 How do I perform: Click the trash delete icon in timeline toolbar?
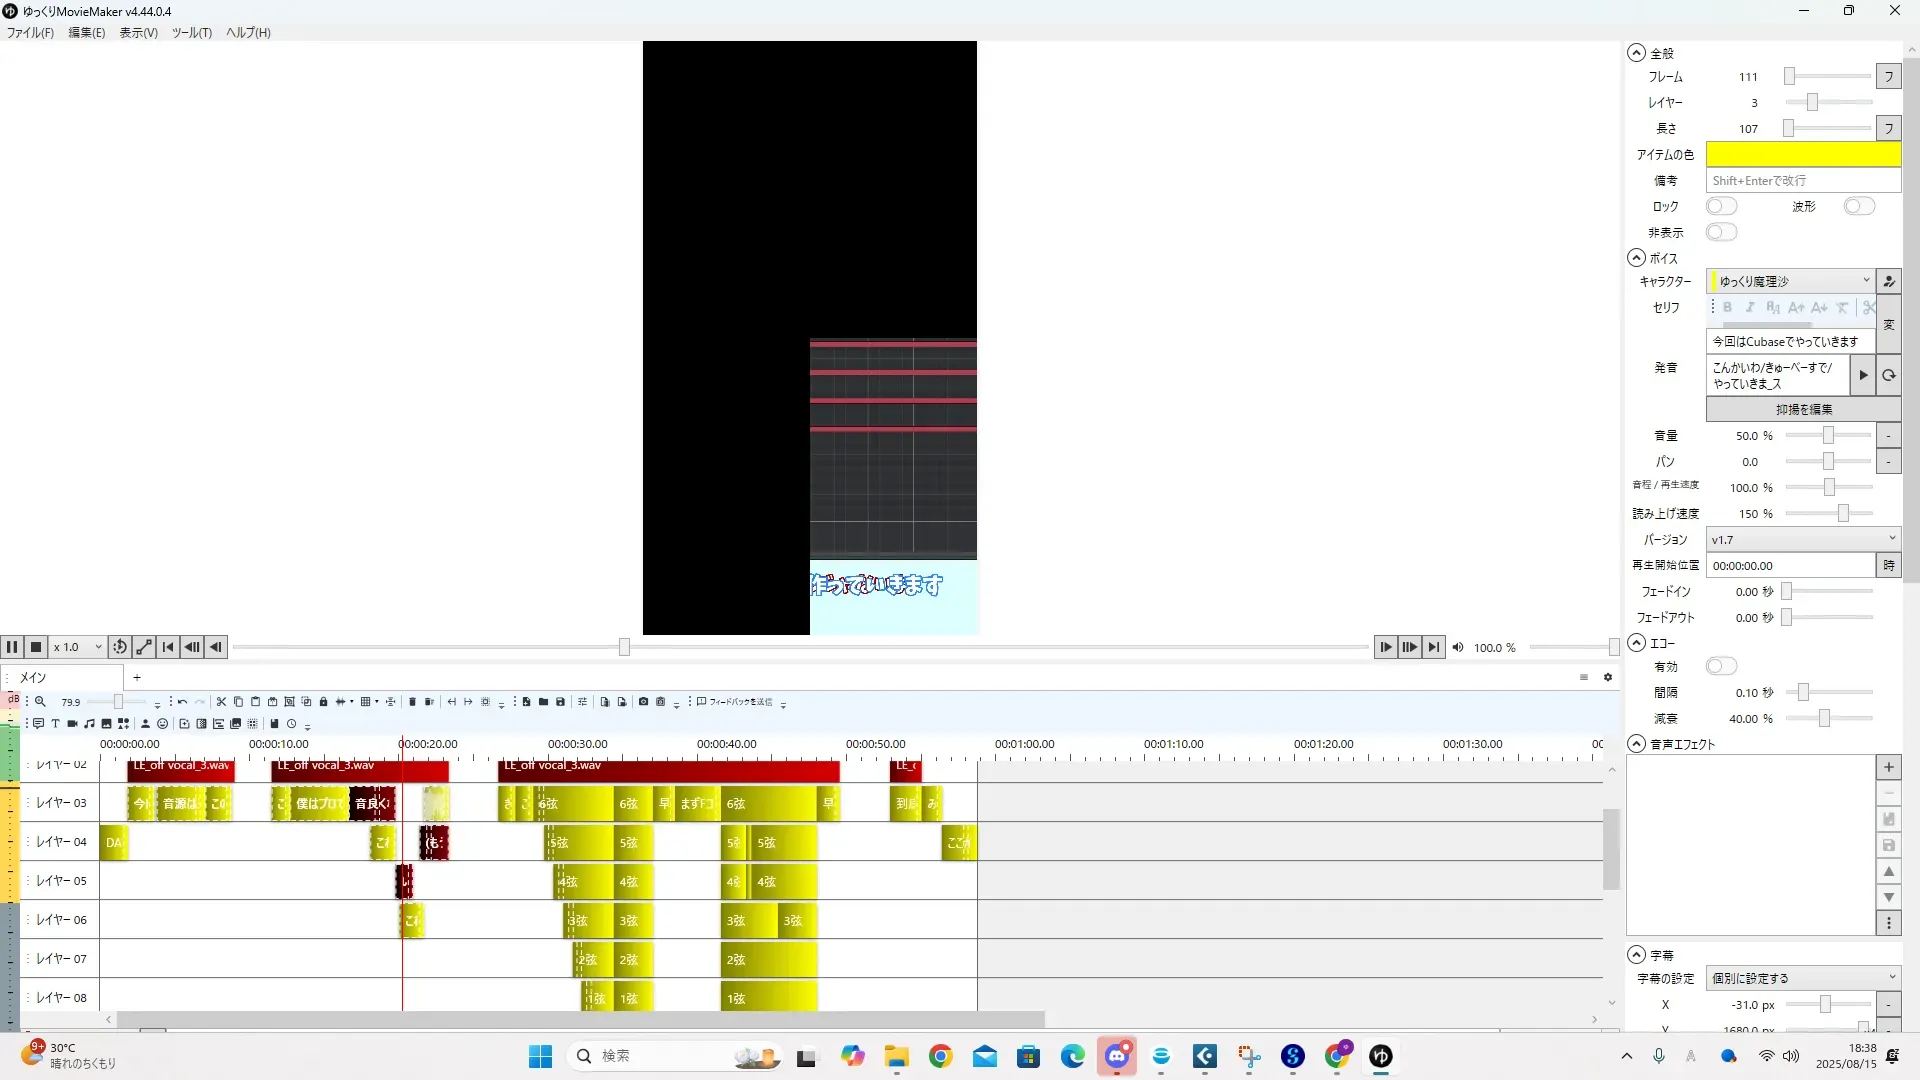411,702
